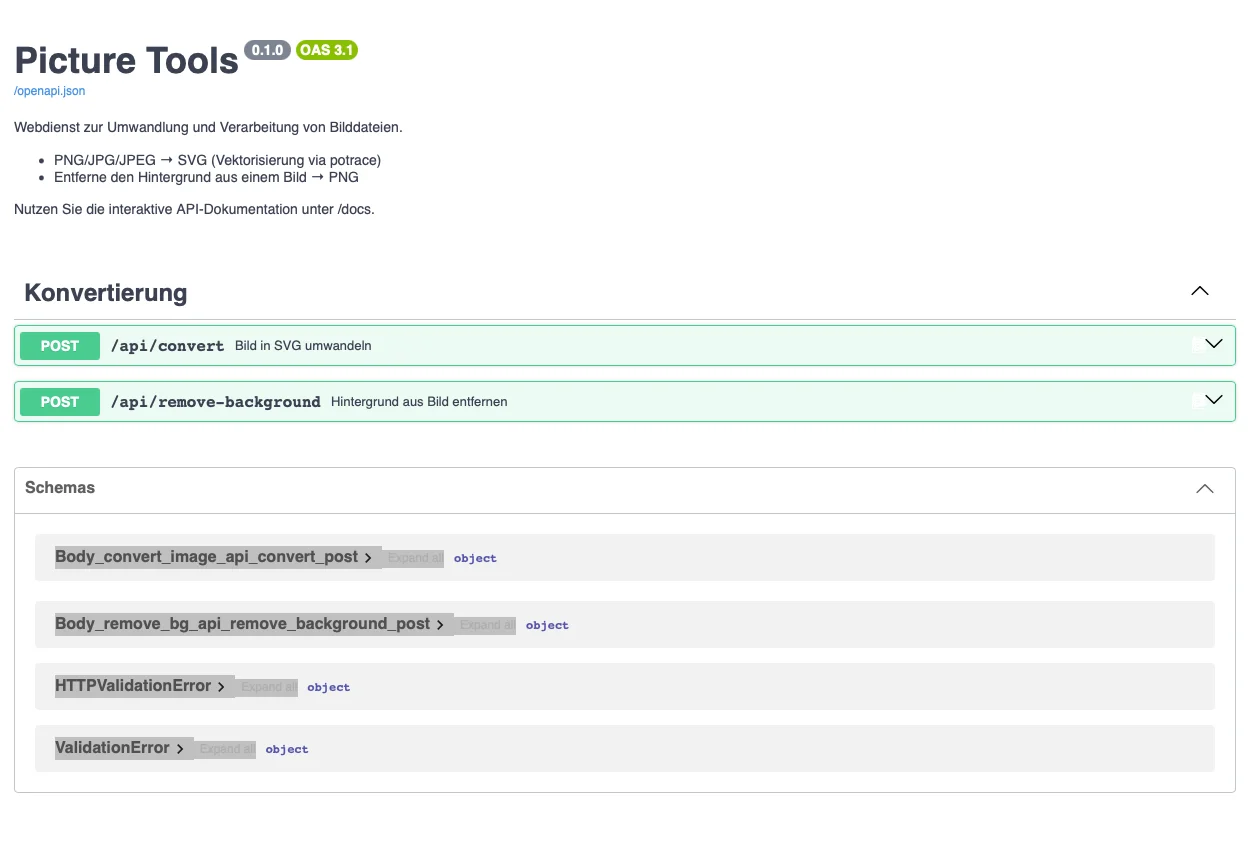Click the Schemas heading
This screenshot has height=848, width=1251.
coord(60,488)
